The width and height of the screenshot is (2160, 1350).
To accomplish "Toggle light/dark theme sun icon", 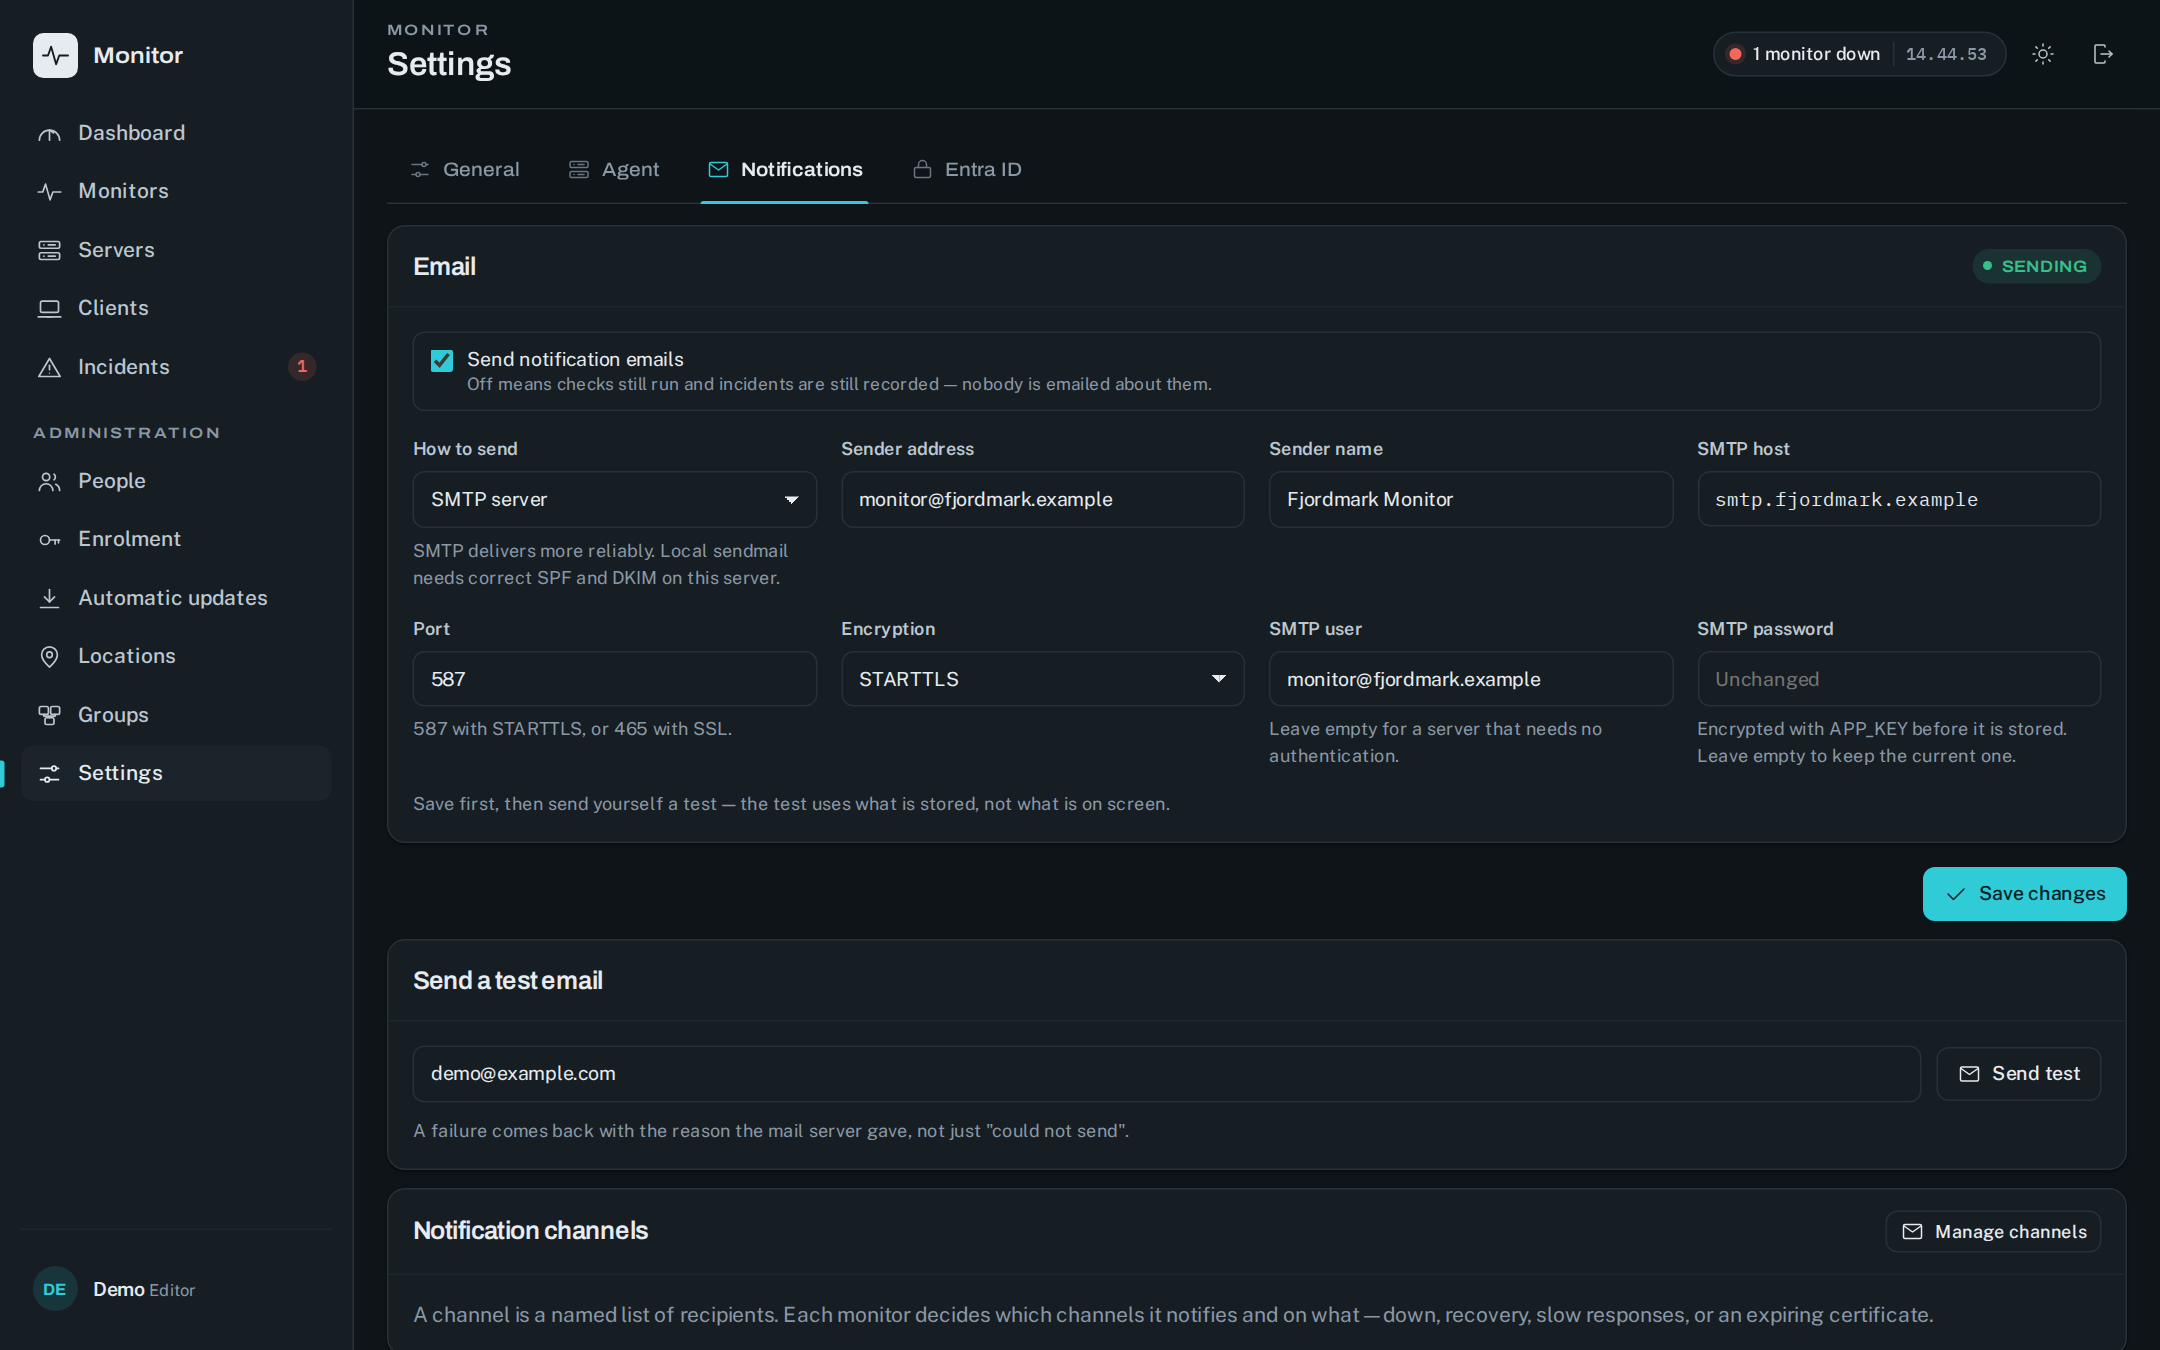I will pos(2043,54).
